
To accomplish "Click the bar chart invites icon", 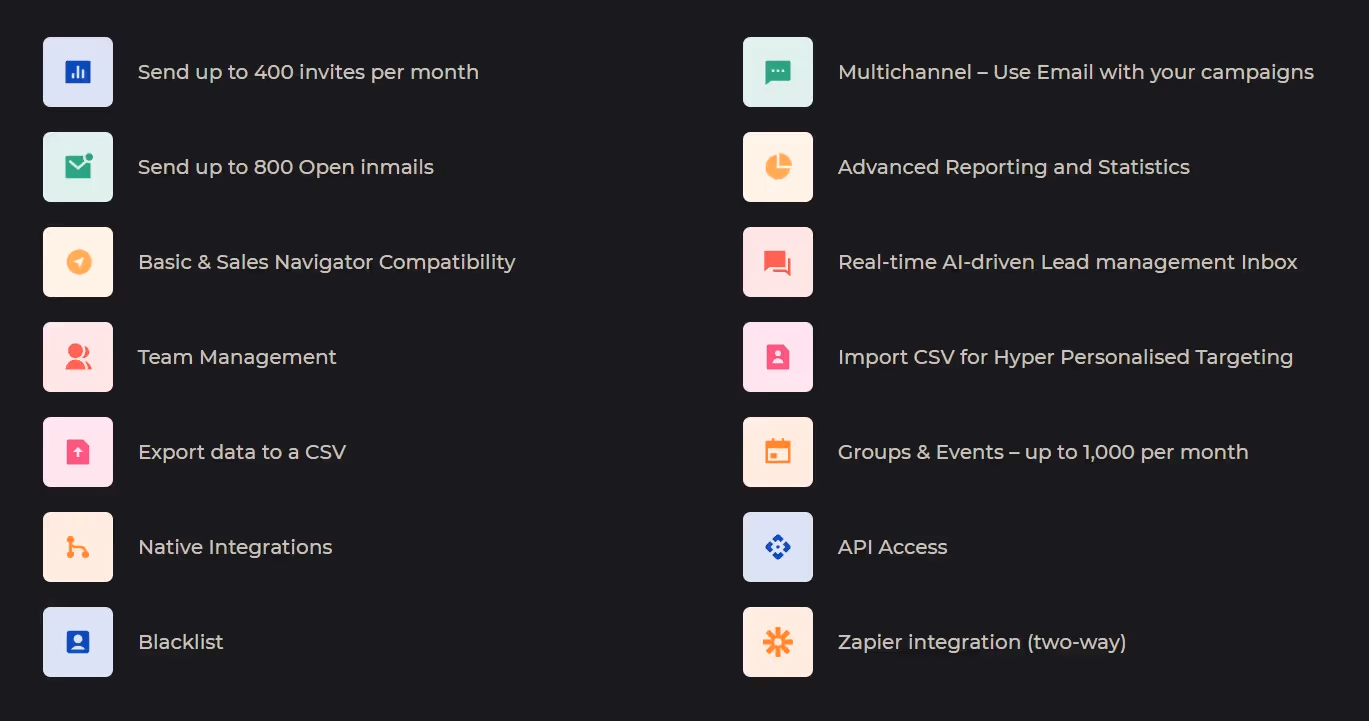I will pyautogui.click(x=77, y=71).
